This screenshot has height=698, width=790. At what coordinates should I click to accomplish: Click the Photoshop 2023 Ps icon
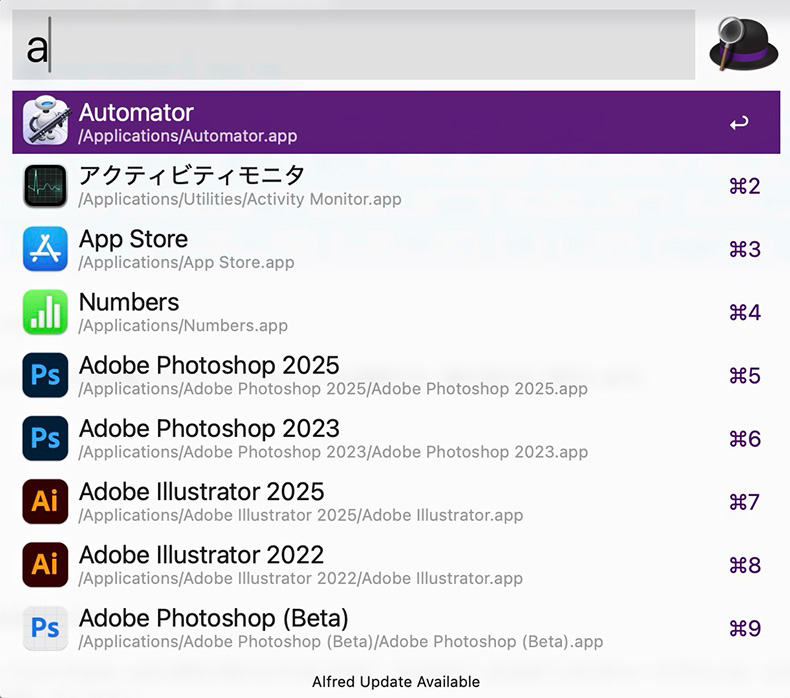coord(45,438)
